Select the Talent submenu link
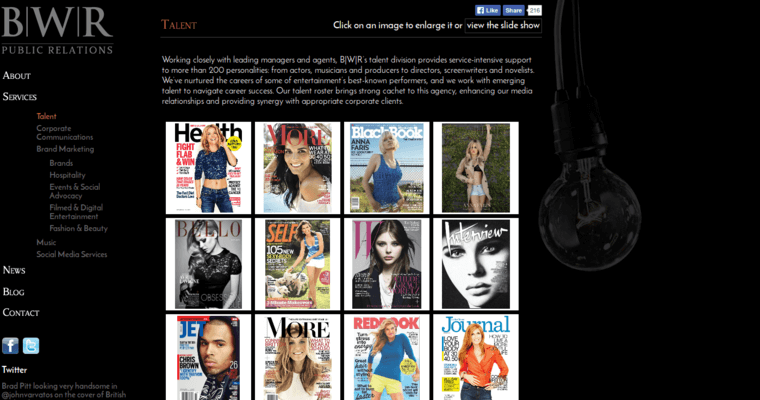Image resolution: width=760 pixels, height=400 pixels. pyautogui.click(x=47, y=116)
